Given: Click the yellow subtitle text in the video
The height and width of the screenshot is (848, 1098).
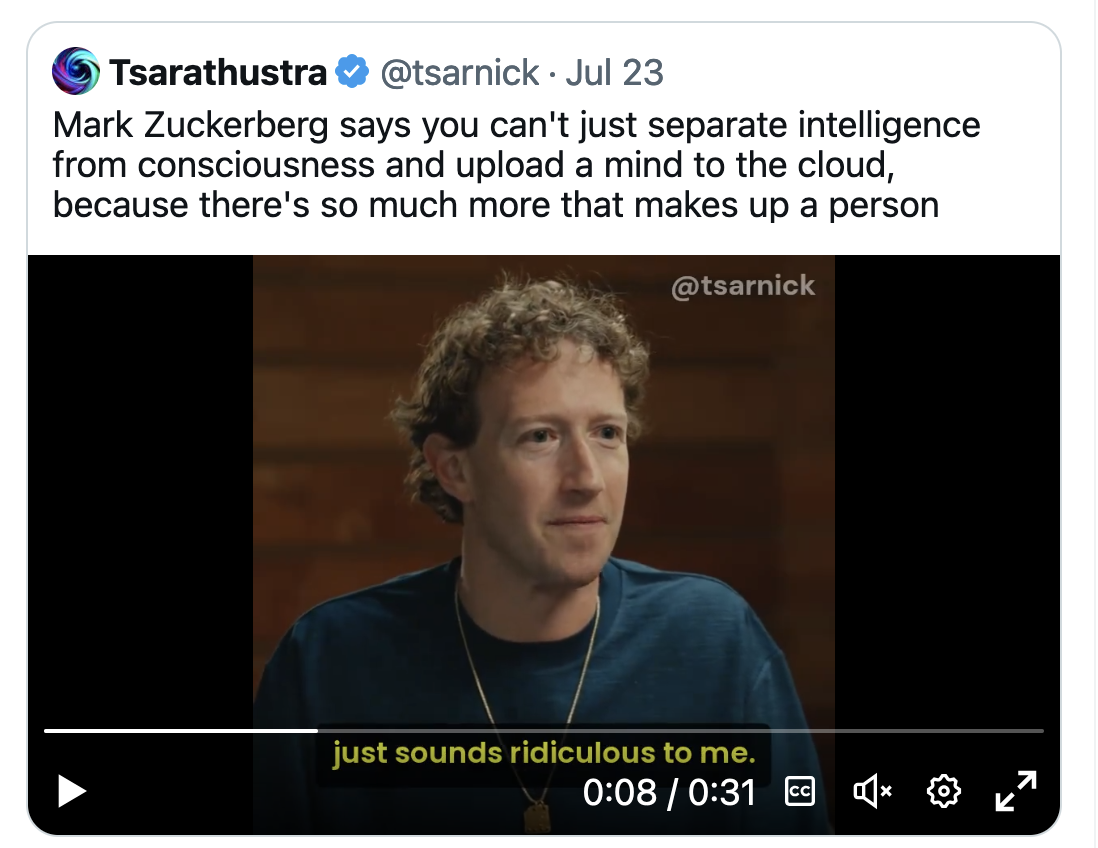Looking at the screenshot, I should (543, 752).
